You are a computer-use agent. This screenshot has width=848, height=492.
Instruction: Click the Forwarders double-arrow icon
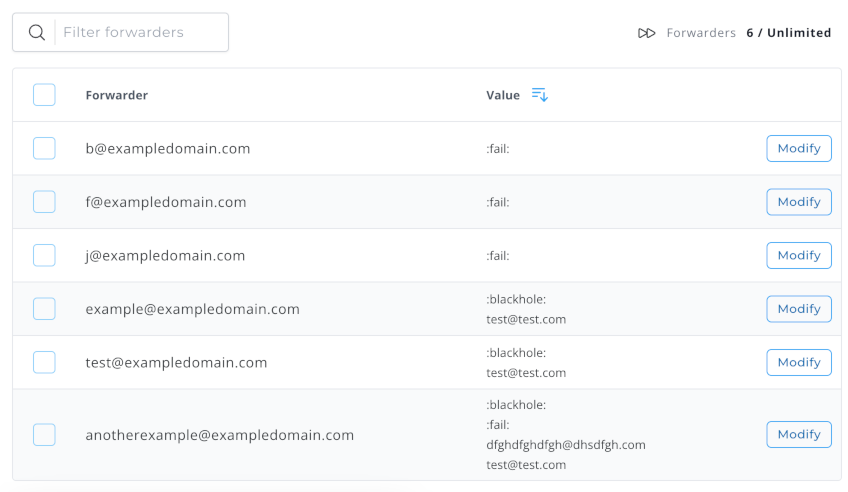point(646,33)
